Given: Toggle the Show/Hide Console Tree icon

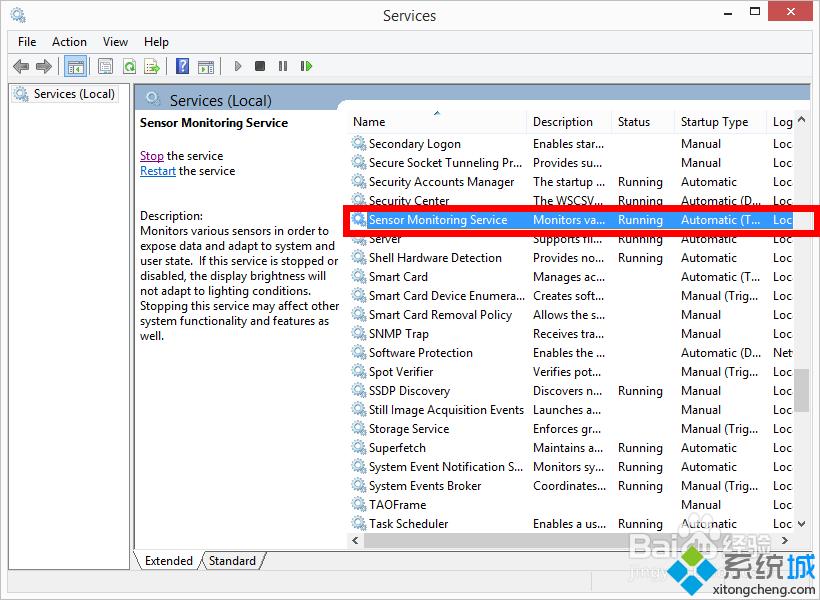Looking at the screenshot, I should (76, 66).
